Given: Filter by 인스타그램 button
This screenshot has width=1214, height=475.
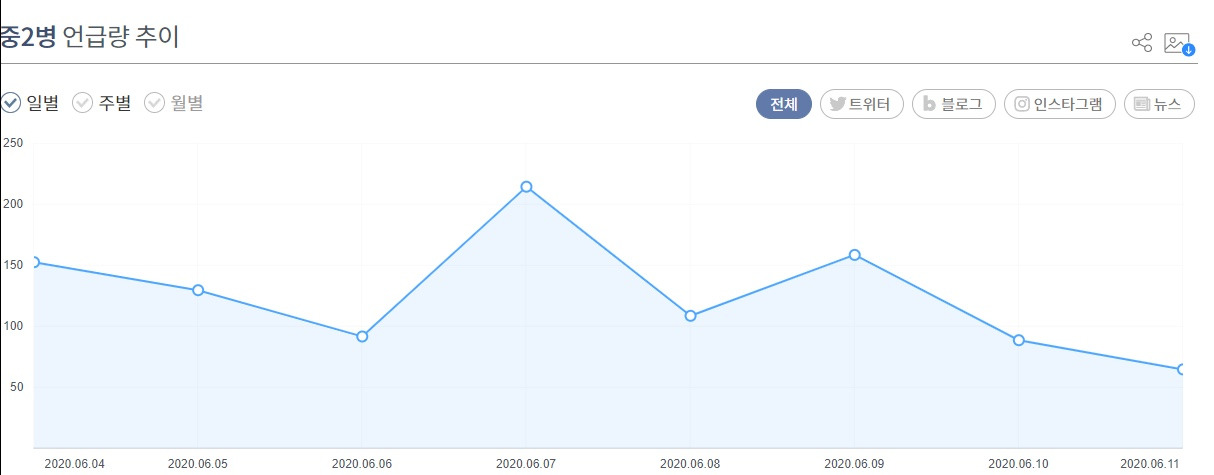Looking at the screenshot, I should [x=1060, y=104].
